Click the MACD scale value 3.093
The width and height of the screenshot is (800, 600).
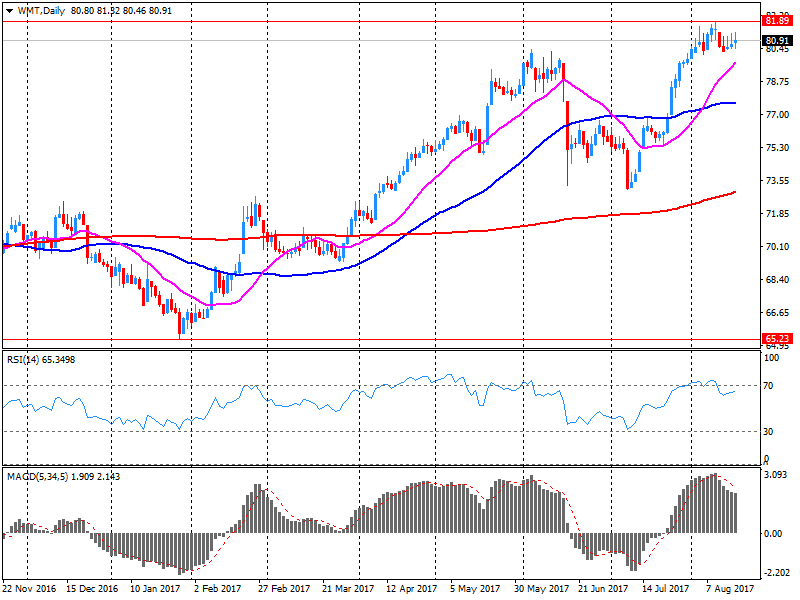coord(776,474)
